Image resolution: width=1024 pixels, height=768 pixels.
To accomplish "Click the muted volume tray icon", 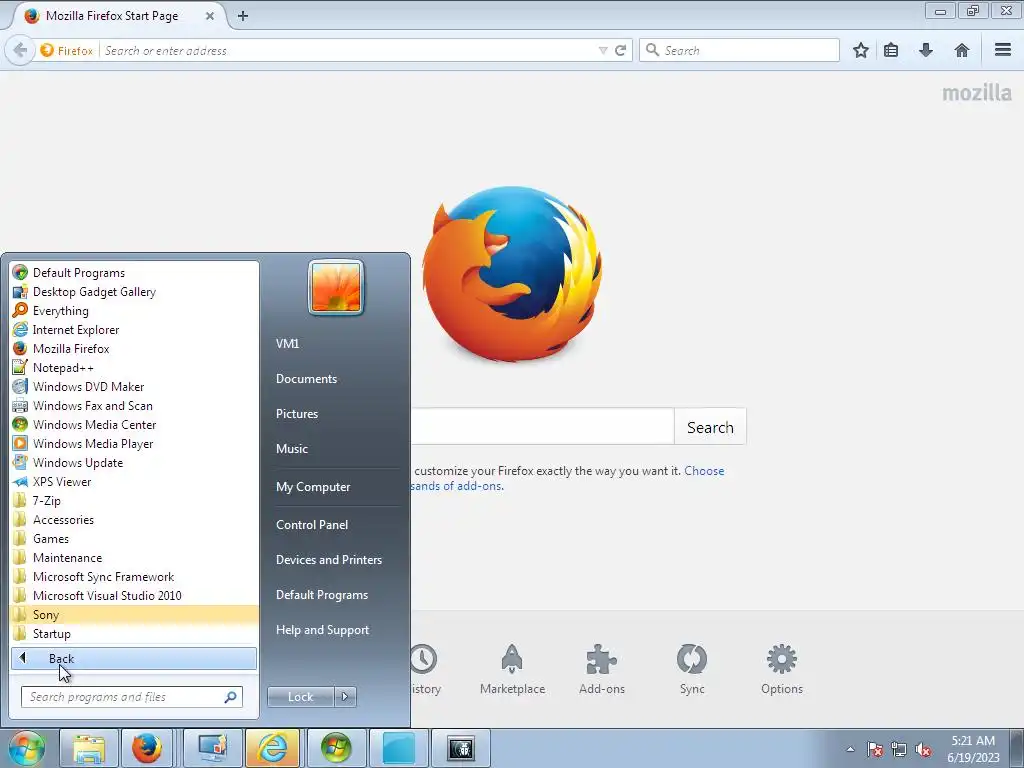I will (923, 750).
